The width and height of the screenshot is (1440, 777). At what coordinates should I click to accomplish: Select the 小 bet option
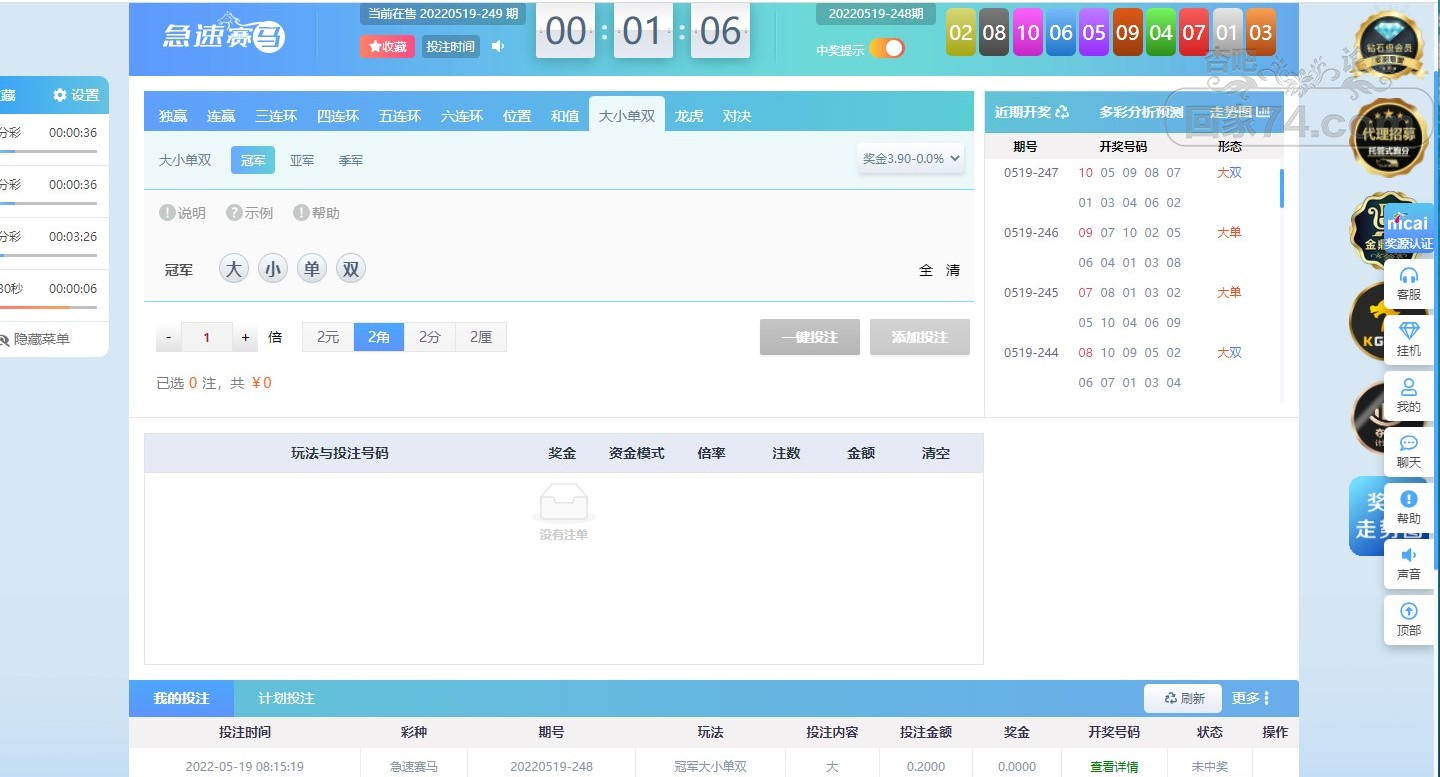pos(273,269)
